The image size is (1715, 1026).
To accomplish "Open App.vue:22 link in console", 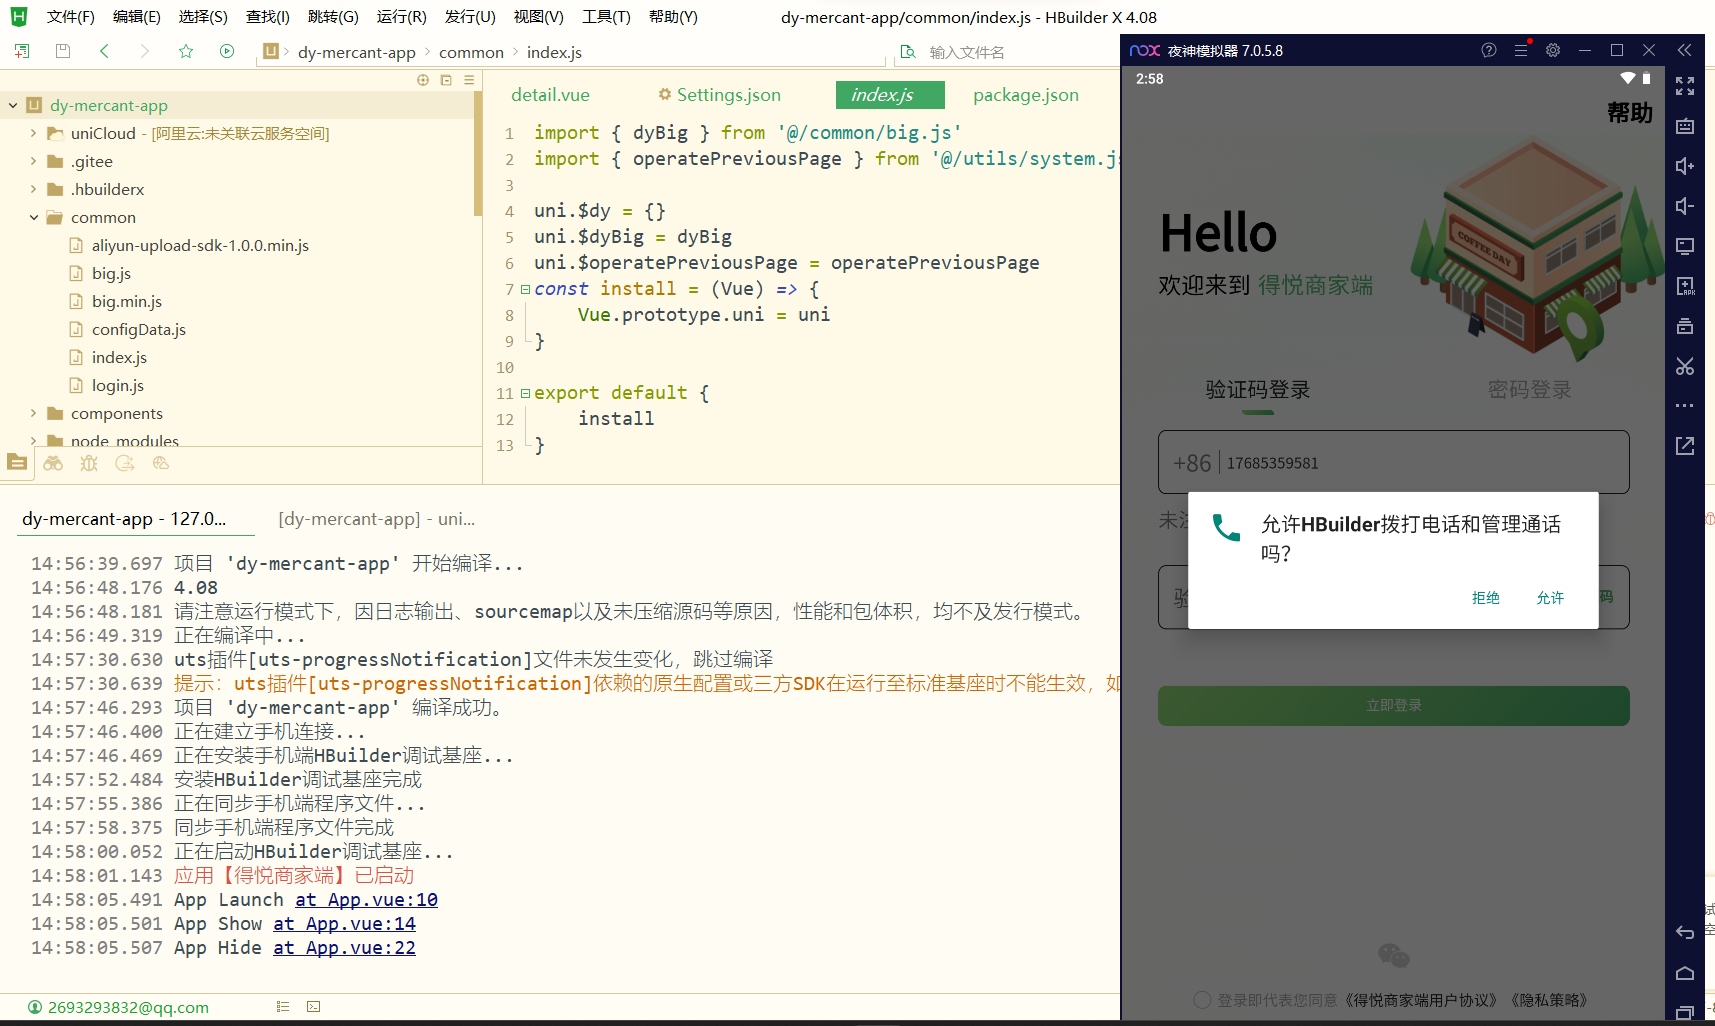I will (344, 948).
